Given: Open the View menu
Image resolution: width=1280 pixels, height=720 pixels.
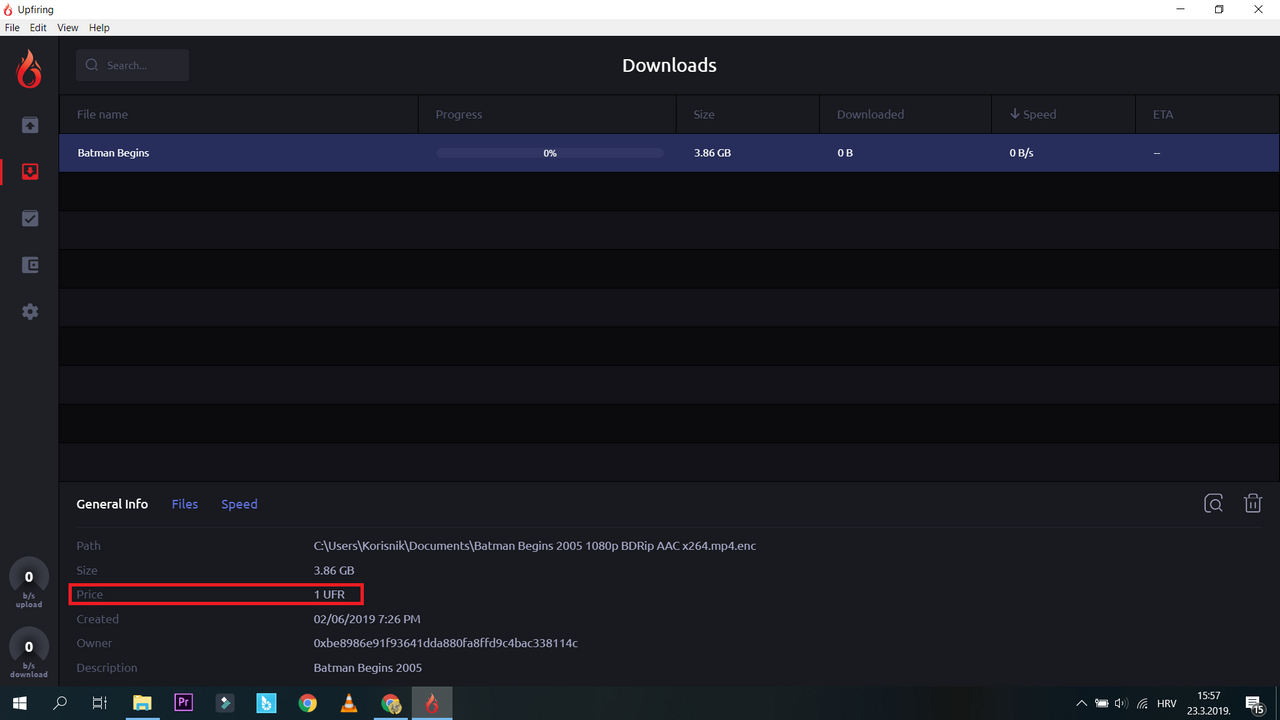Looking at the screenshot, I should point(67,28).
